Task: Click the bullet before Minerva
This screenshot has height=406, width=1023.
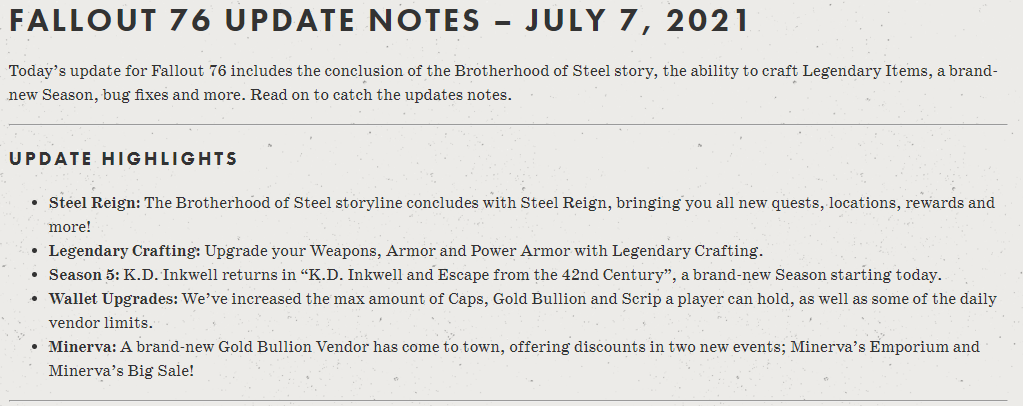Action: (34, 347)
